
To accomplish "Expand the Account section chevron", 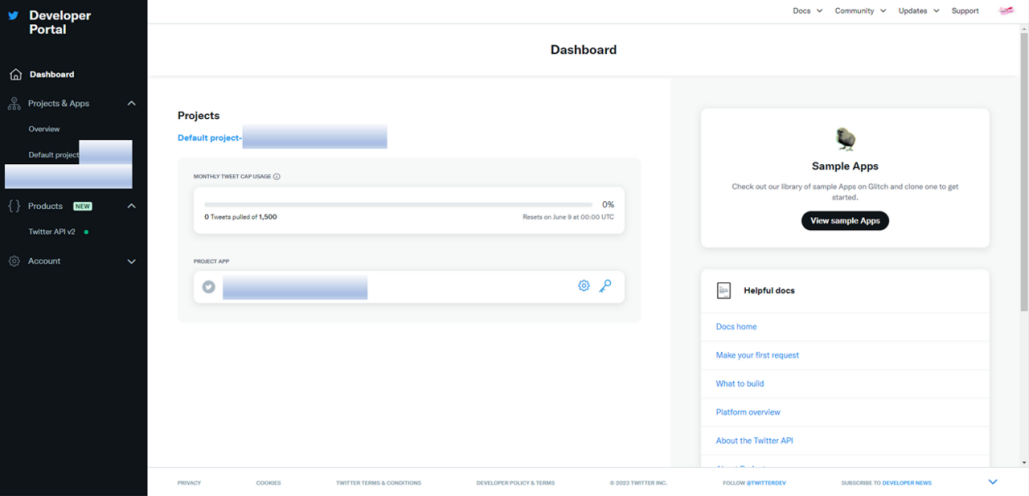I will pyautogui.click(x=131, y=261).
